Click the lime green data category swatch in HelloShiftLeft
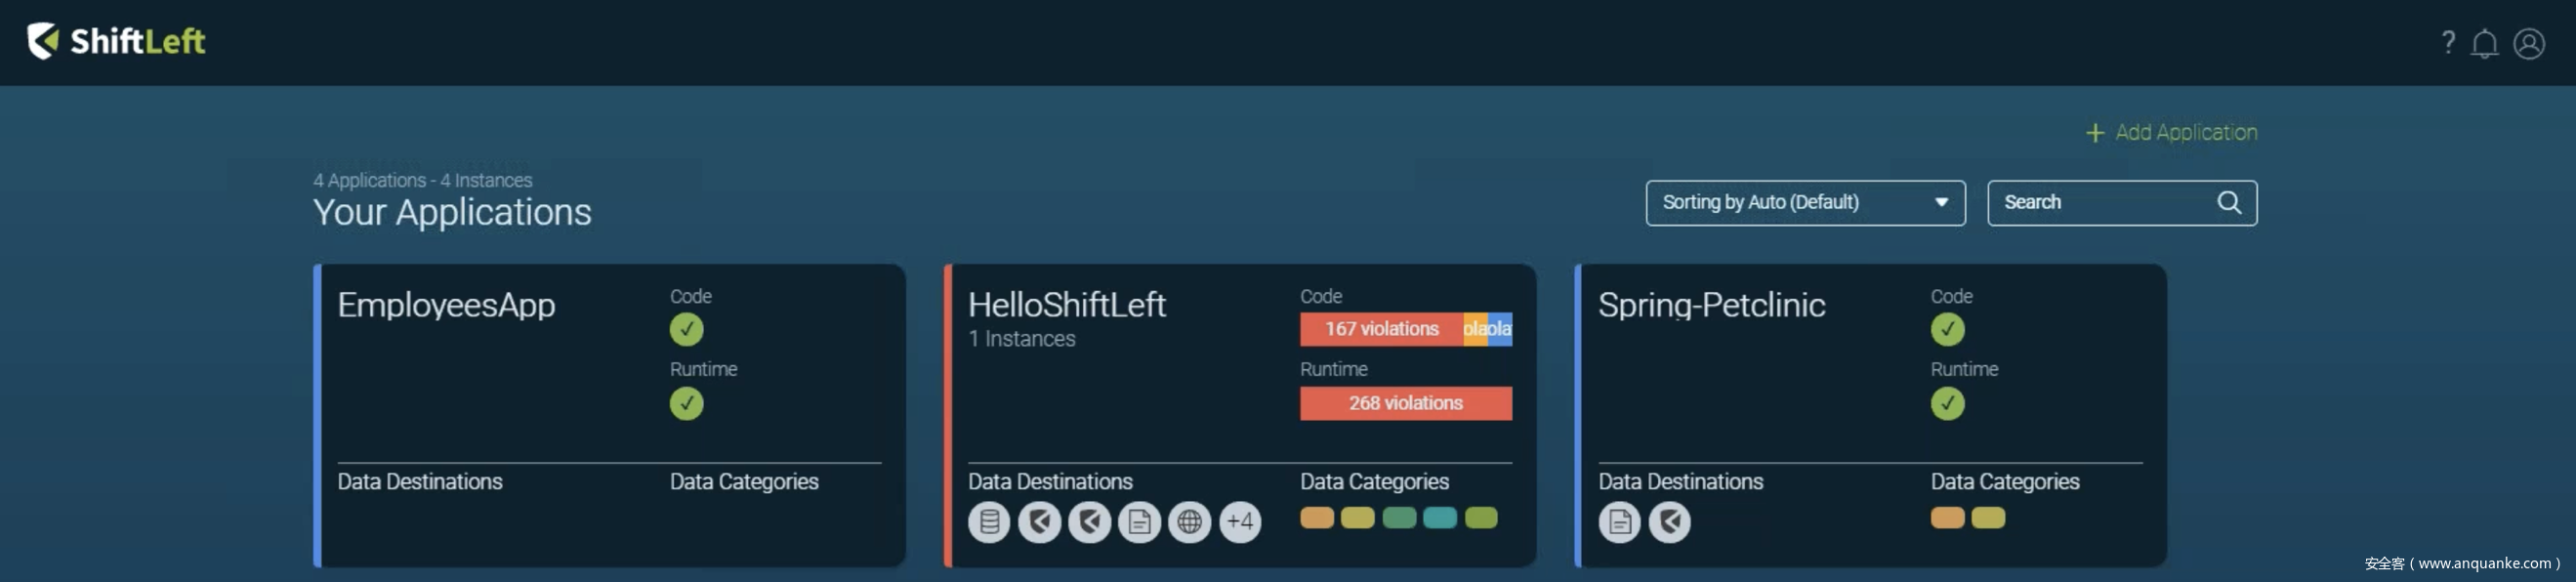Screen dimensions: 2576x582 [x=1481, y=517]
